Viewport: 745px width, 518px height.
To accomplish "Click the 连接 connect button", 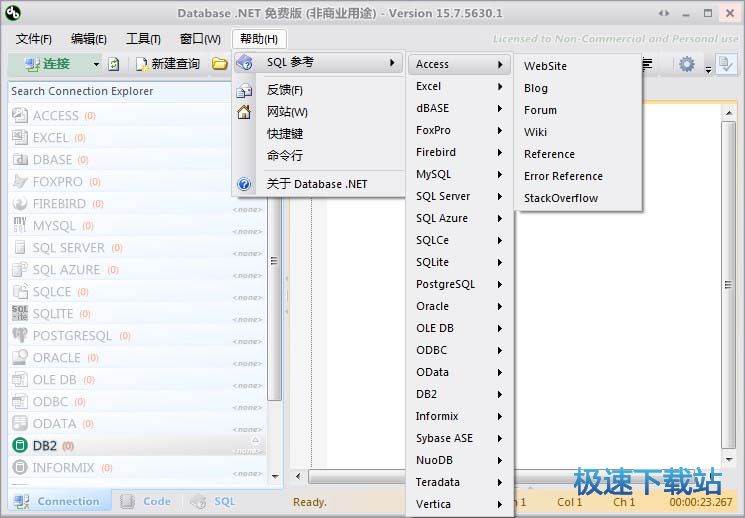I will [x=48, y=64].
